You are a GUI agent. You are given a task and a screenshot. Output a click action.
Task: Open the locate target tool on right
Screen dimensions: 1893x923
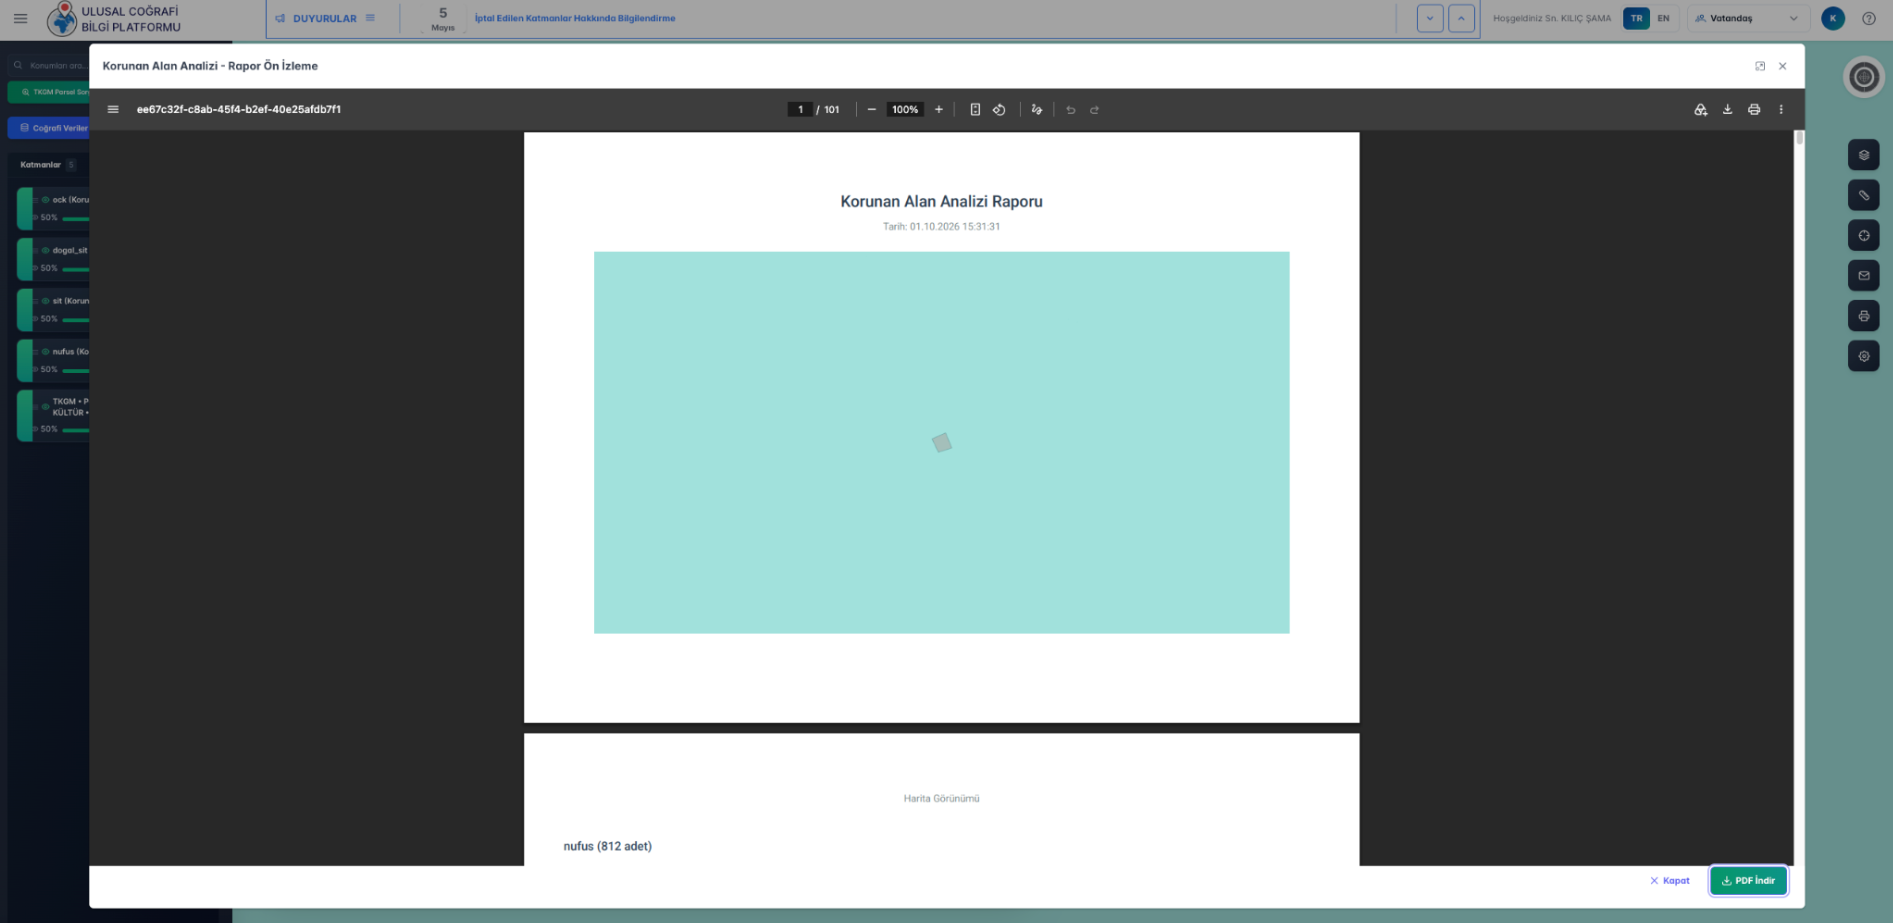click(x=1864, y=236)
